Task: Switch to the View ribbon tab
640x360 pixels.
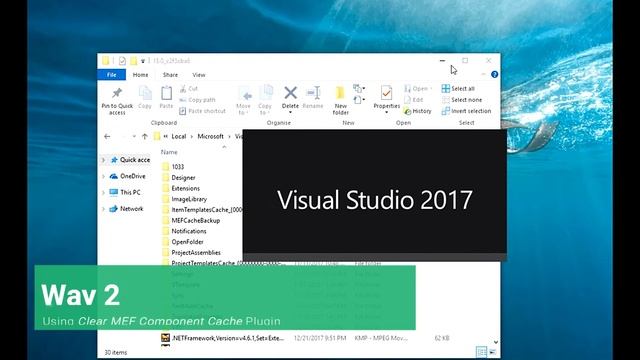Action: (199, 75)
